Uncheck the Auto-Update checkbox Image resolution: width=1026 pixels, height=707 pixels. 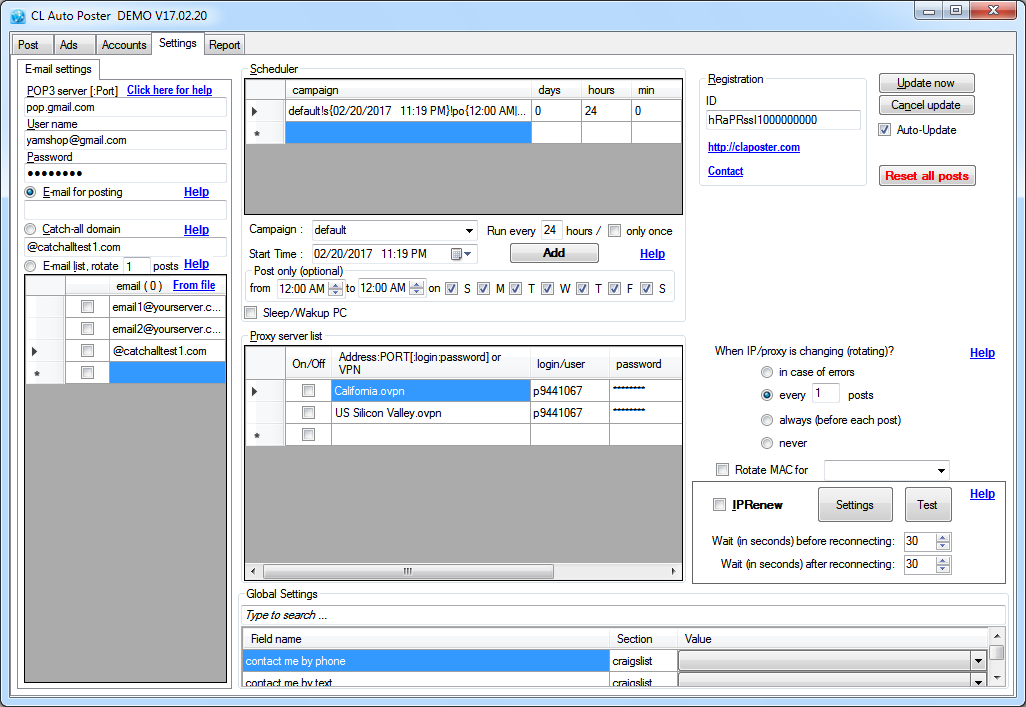click(x=884, y=130)
